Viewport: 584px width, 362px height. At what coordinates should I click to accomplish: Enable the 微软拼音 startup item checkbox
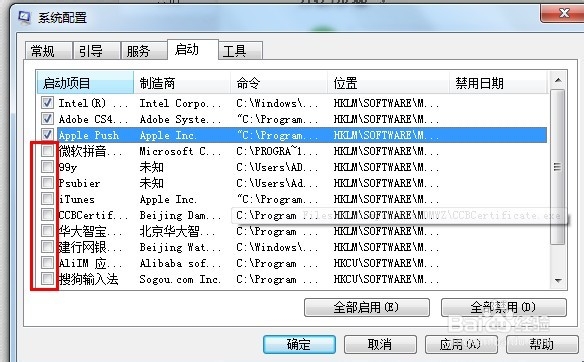[47, 150]
